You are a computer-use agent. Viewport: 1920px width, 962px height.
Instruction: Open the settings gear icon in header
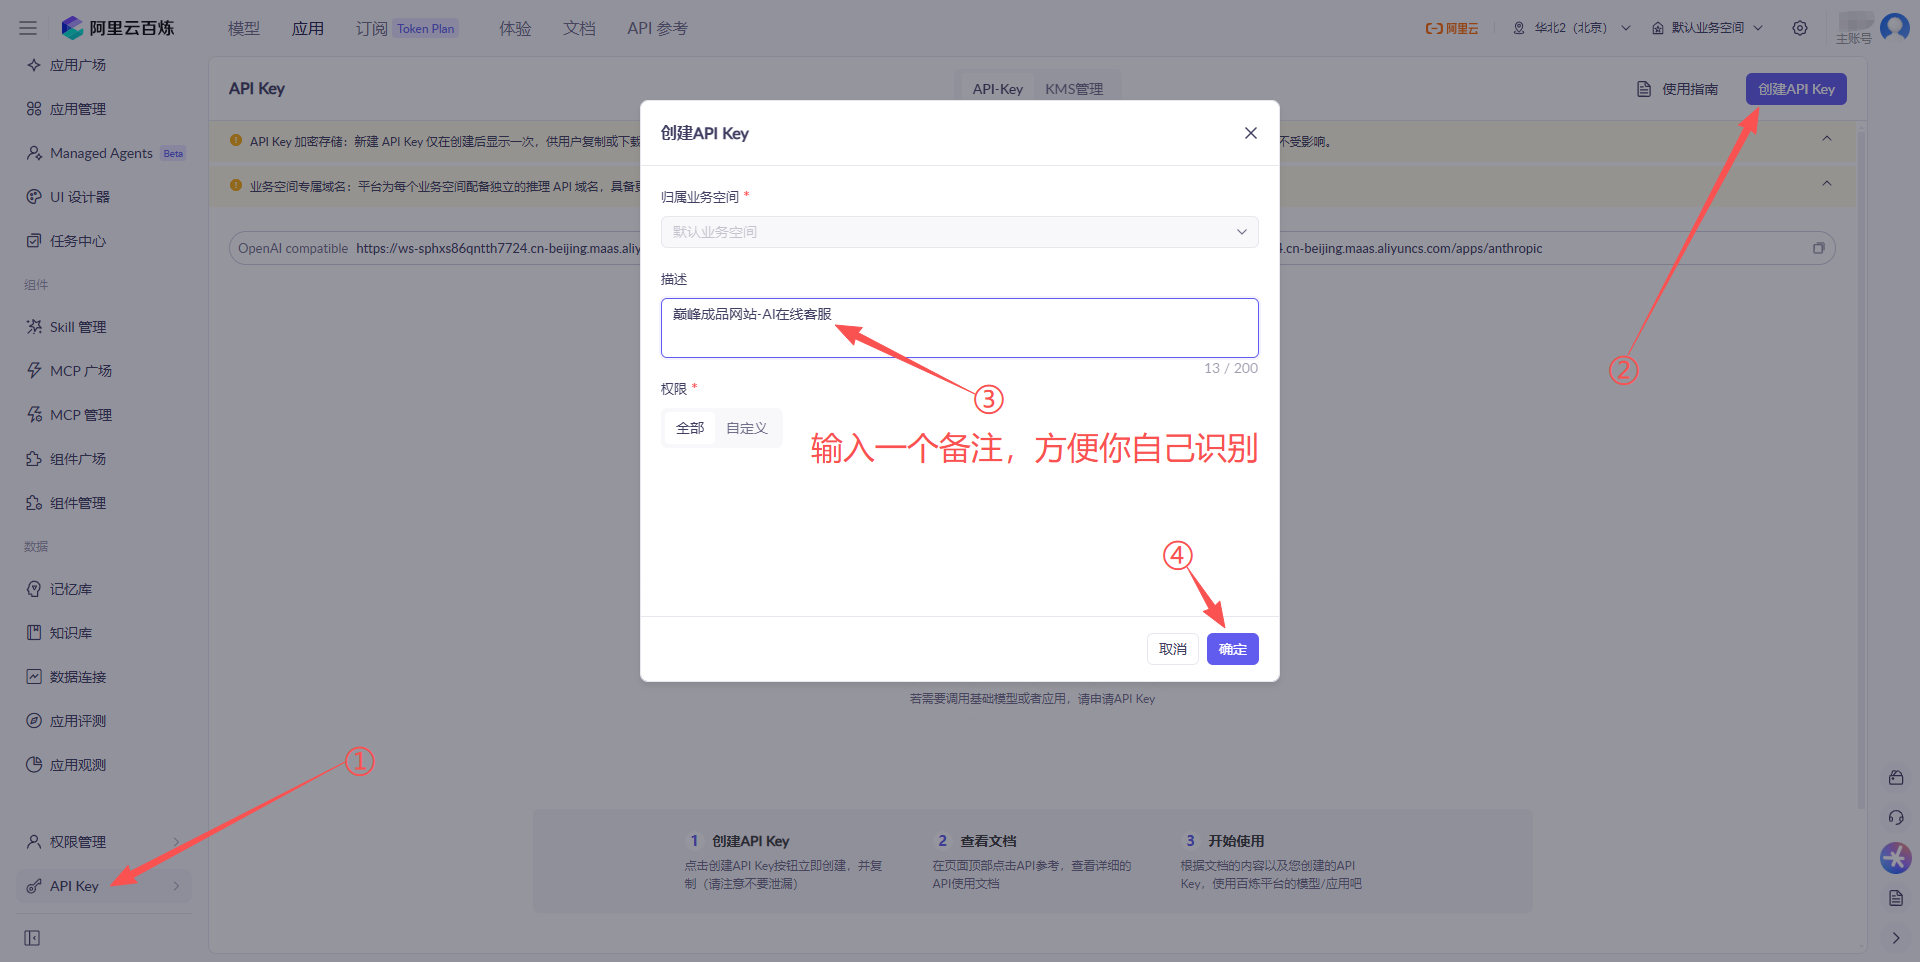pos(1800,28)
